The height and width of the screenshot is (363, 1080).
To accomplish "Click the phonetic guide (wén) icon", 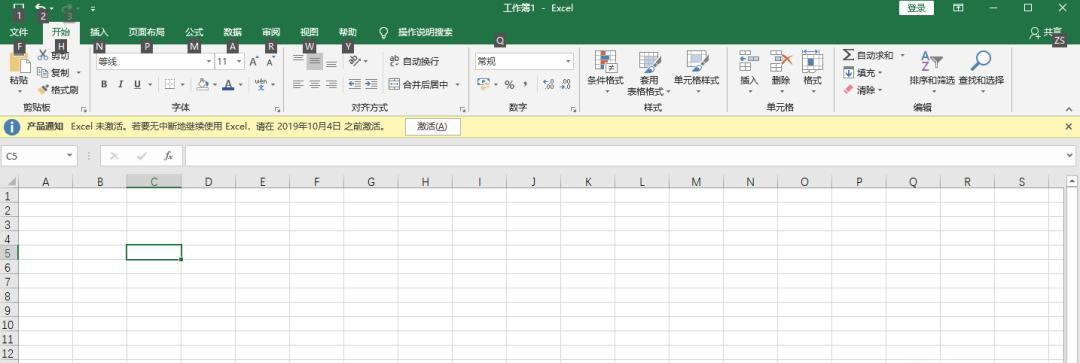I will 261,84.
